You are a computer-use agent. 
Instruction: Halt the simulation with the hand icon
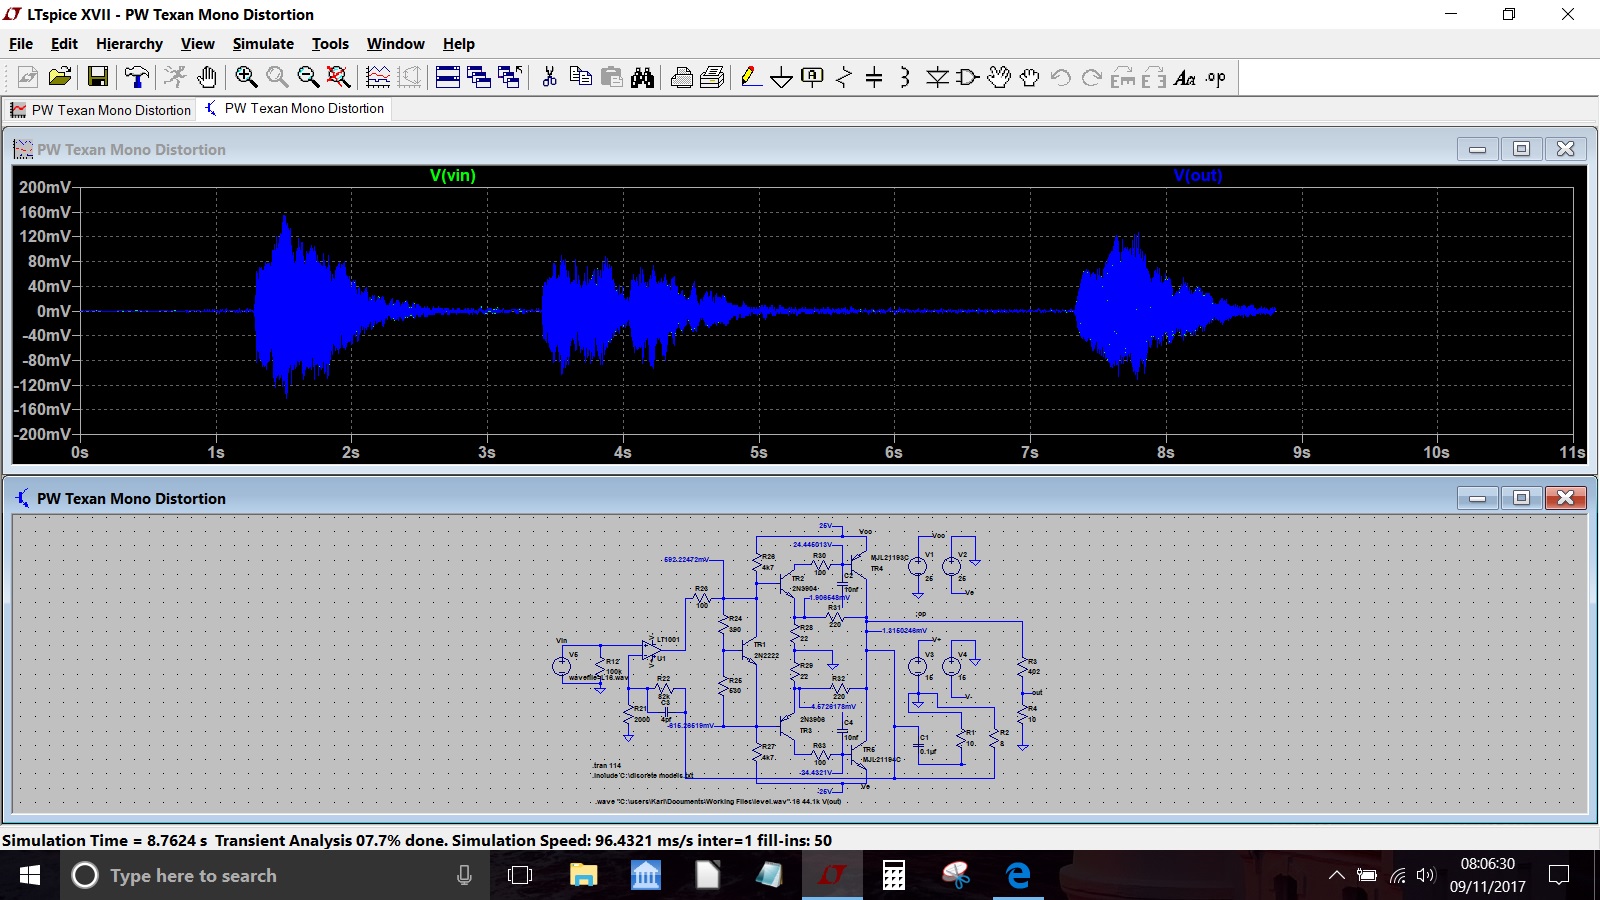pyautogui.click(x=207, y=77)
